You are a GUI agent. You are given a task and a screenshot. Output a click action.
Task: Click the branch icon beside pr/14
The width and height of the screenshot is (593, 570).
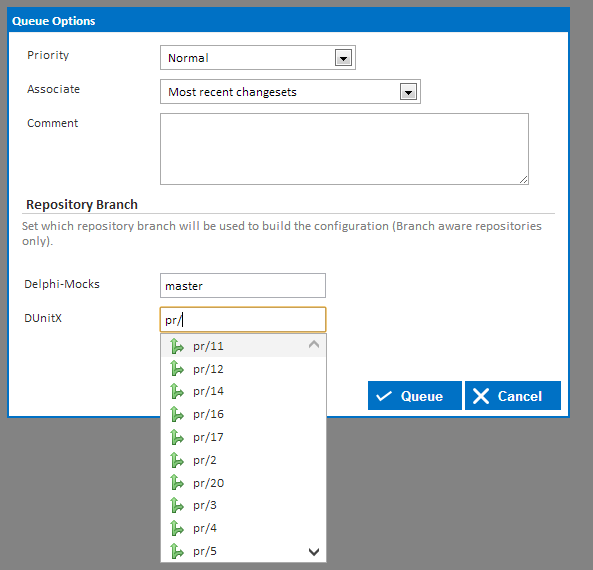coord(176,391)
